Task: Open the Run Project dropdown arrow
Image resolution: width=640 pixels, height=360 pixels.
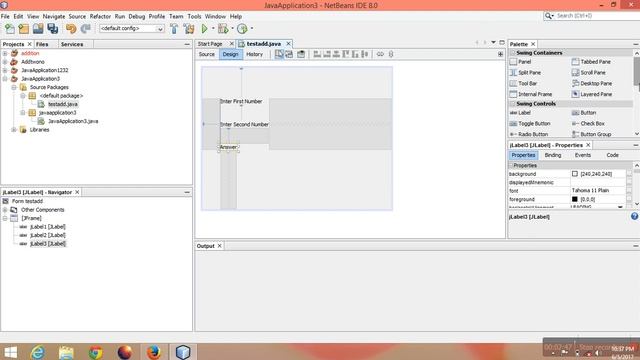Action: coord(213,29)
